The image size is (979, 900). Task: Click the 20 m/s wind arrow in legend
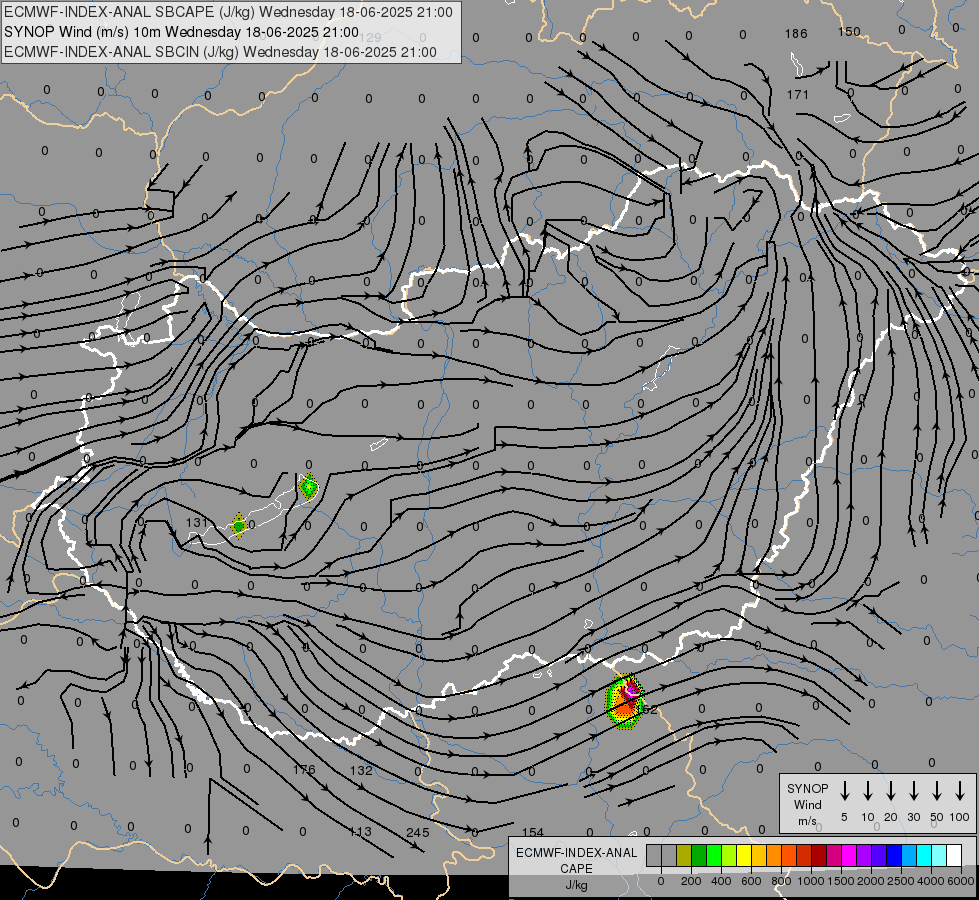click(x=891, y=791)
